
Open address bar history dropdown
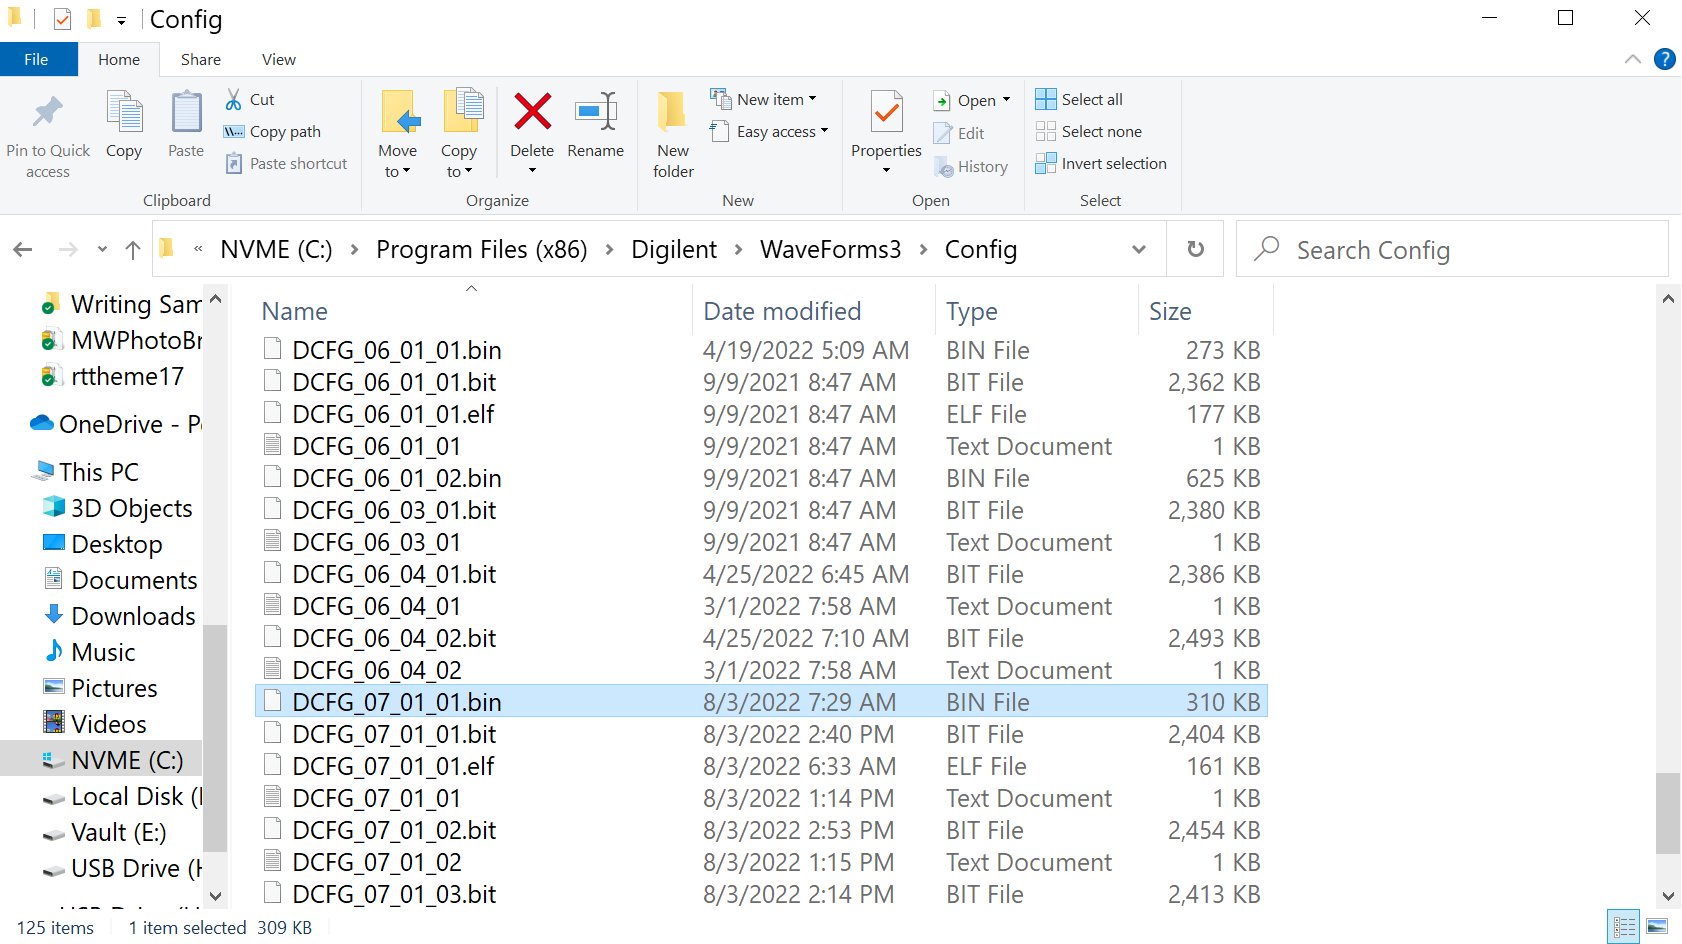click(1138, 249)
